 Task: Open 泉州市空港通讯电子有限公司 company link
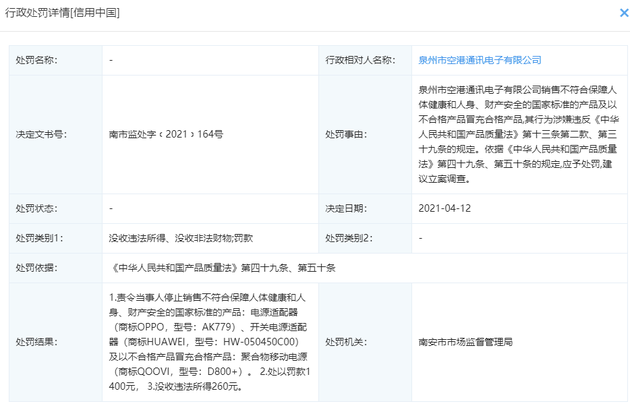pyautogui.click(x=480, y=60)
